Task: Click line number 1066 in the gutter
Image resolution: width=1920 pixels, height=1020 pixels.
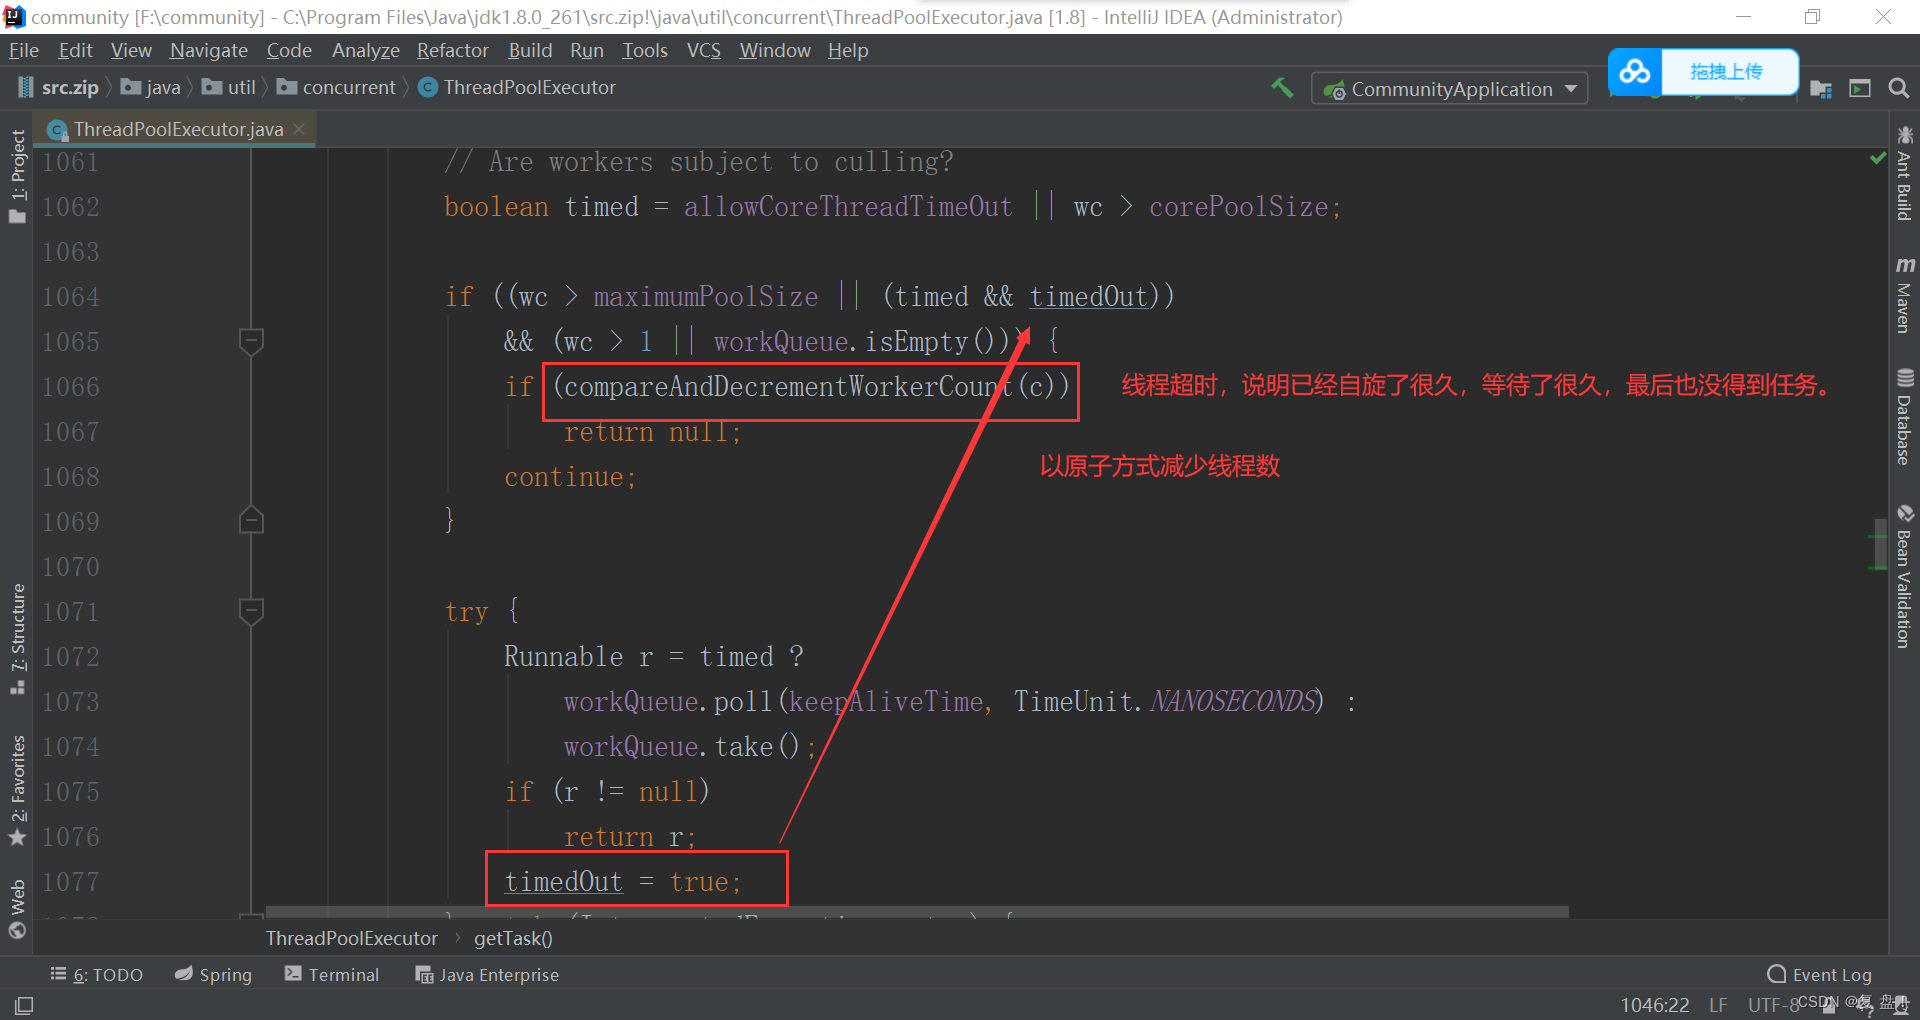Action: tap(71, 387)
